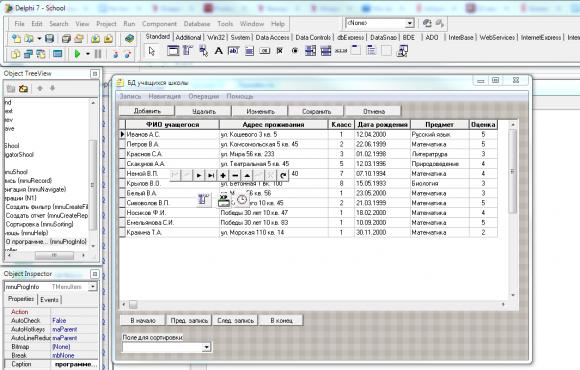
Task: Select the Сортировка tree item
Action: (40, 224)
